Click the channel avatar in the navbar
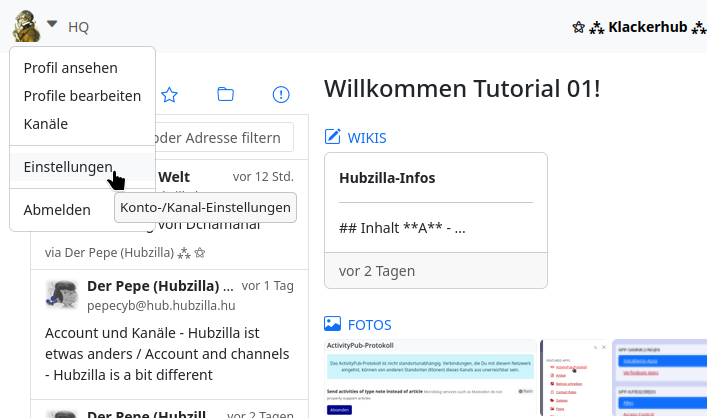 tap(25, 26)
